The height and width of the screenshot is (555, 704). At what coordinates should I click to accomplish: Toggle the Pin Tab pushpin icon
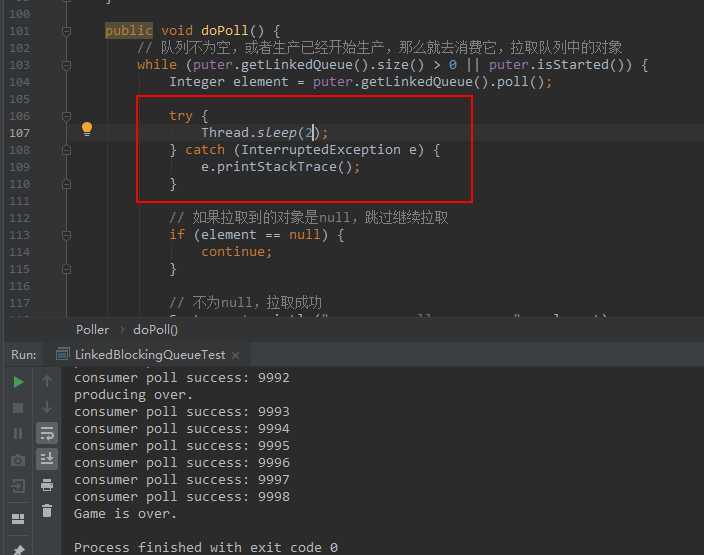pyautogui.click(x=18, y=550)
